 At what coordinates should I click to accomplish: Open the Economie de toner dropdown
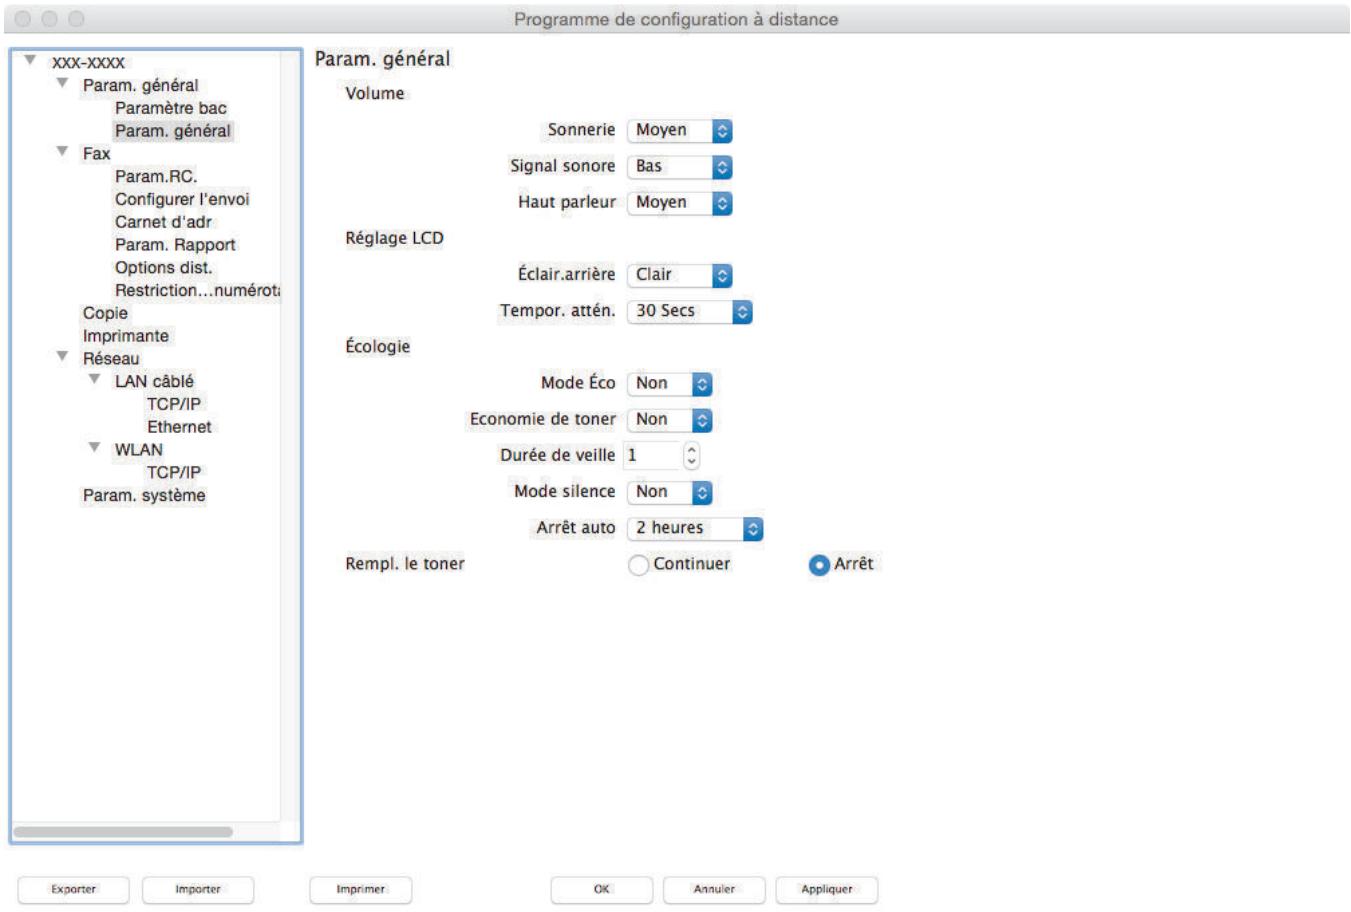point(669,420)
